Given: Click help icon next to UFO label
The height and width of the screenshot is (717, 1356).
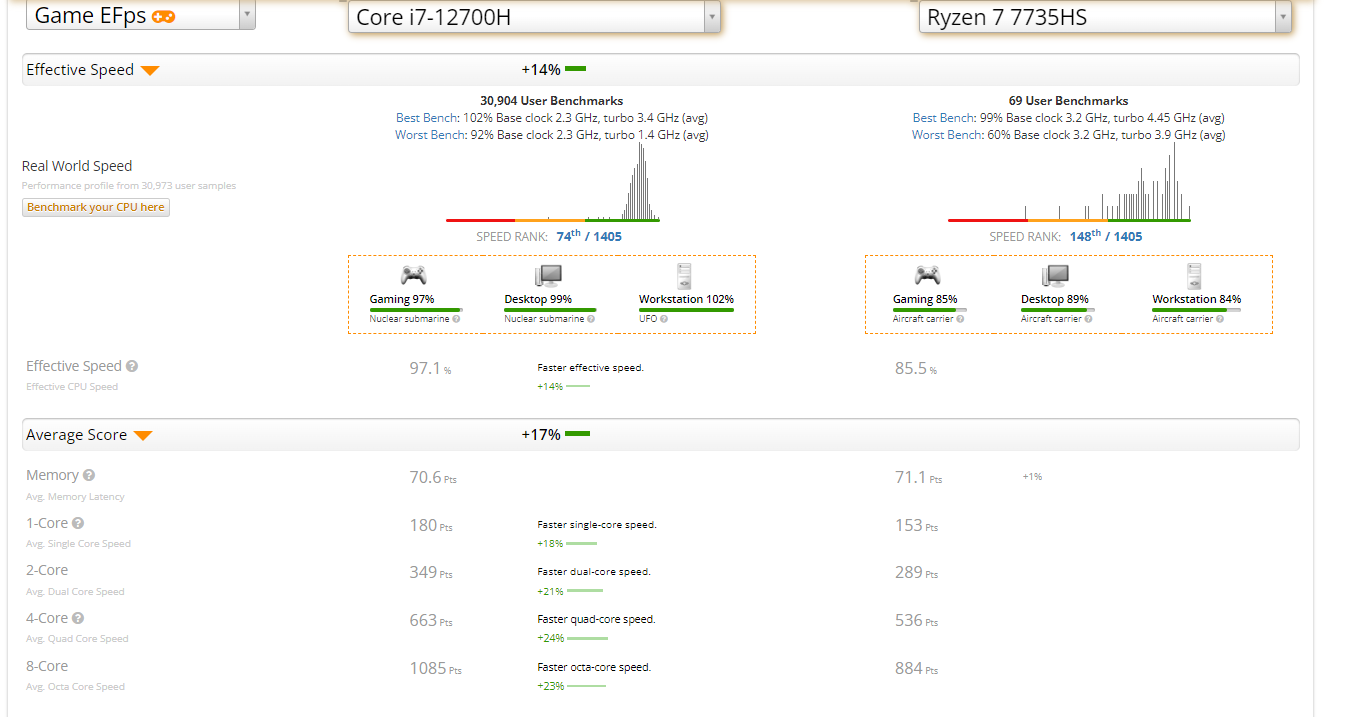Looking at the screenshot, I should tap(666, 319).
